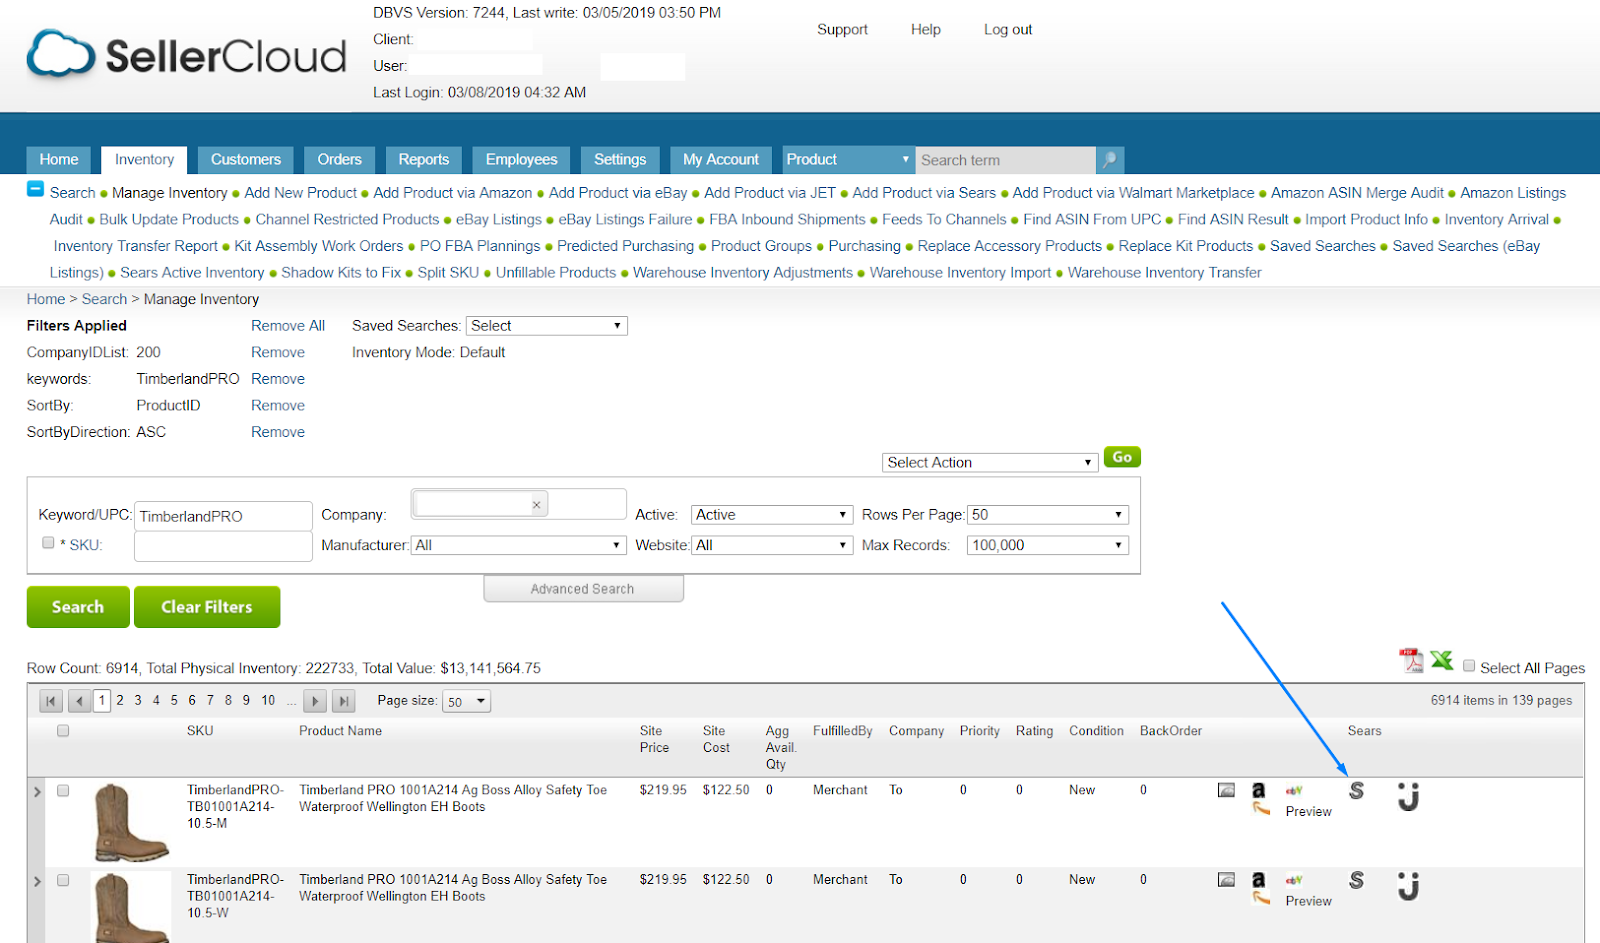This screenshot has width=1600, height=943.
Task: Click the Log out link
Action: 1008,30
